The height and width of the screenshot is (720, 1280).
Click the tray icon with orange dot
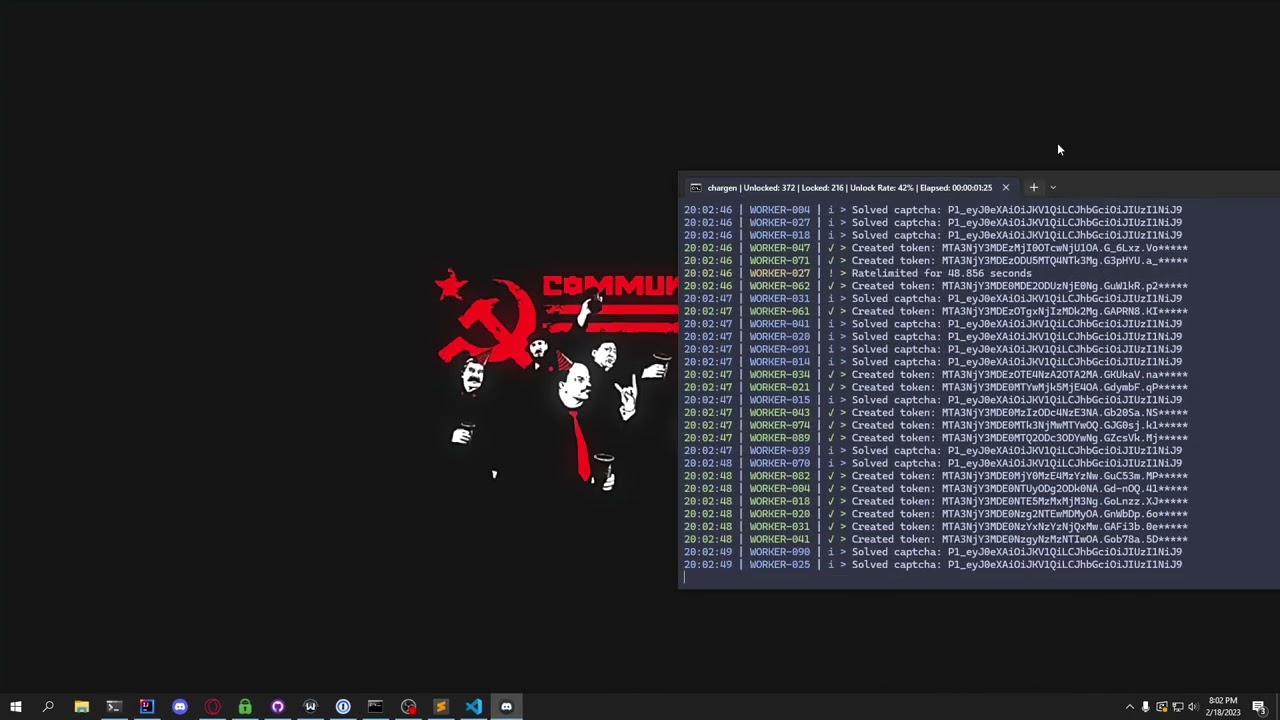click(1162, 707)
